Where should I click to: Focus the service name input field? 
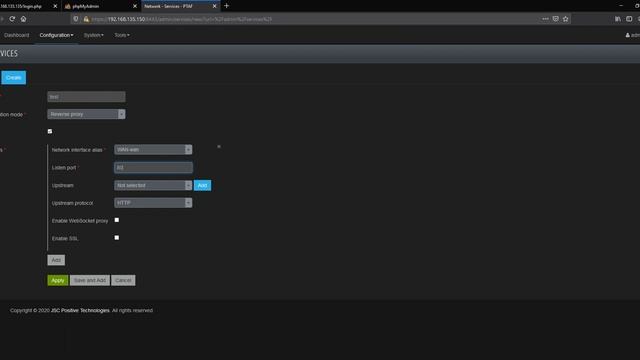coord(86,97)
